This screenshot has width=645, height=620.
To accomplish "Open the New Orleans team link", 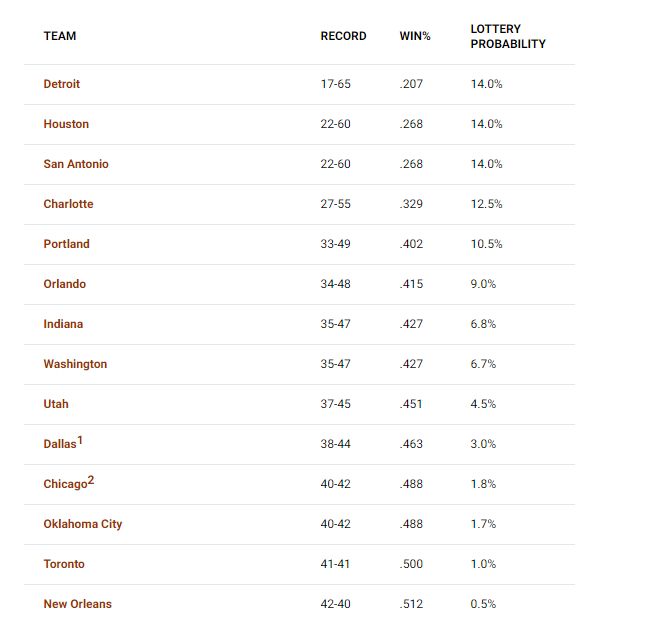I will click(x=78, y=604).
